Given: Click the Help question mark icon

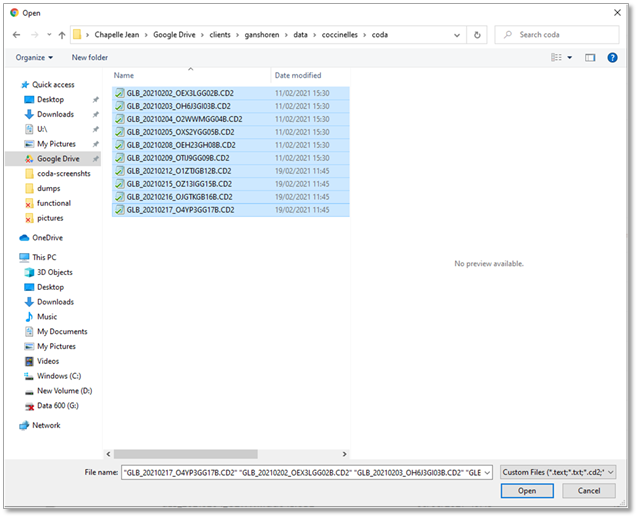Looking at the screenshot, I should click(x=614, y=58).
